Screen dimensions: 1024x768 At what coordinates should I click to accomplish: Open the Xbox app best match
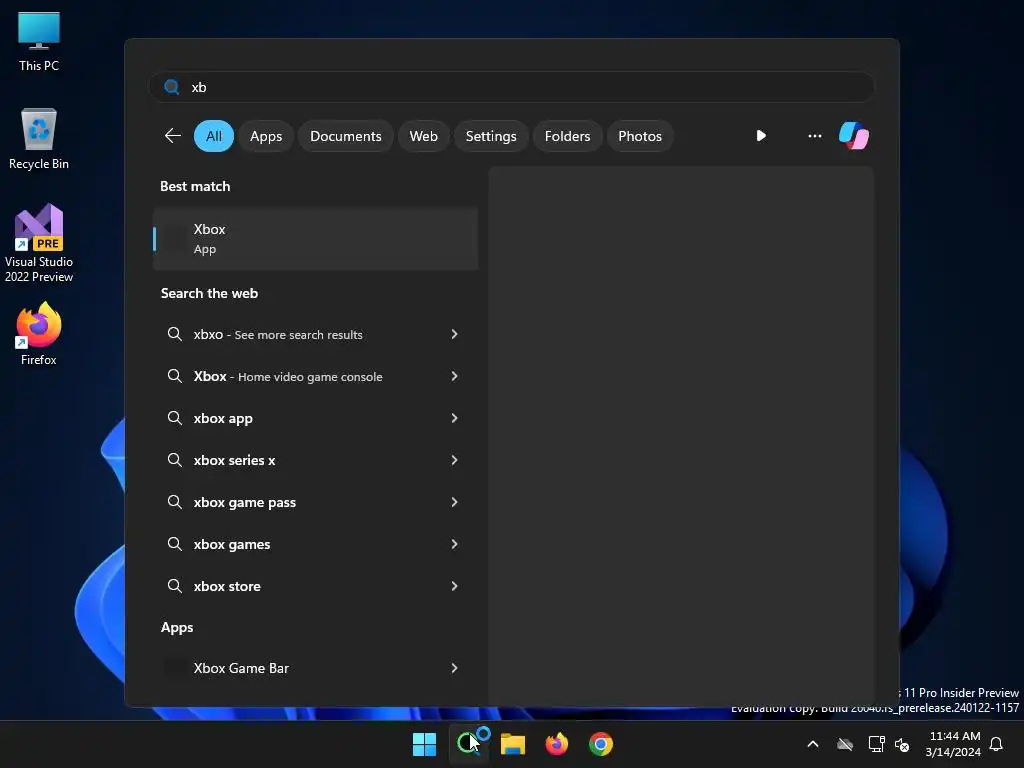coord(315,239)
